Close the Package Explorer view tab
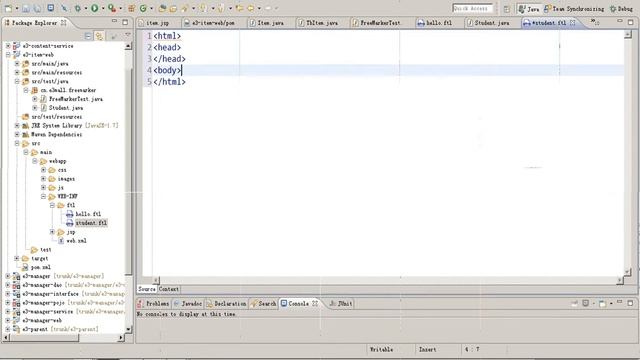Screen dimensions: 640x360 tap(64, 23)
